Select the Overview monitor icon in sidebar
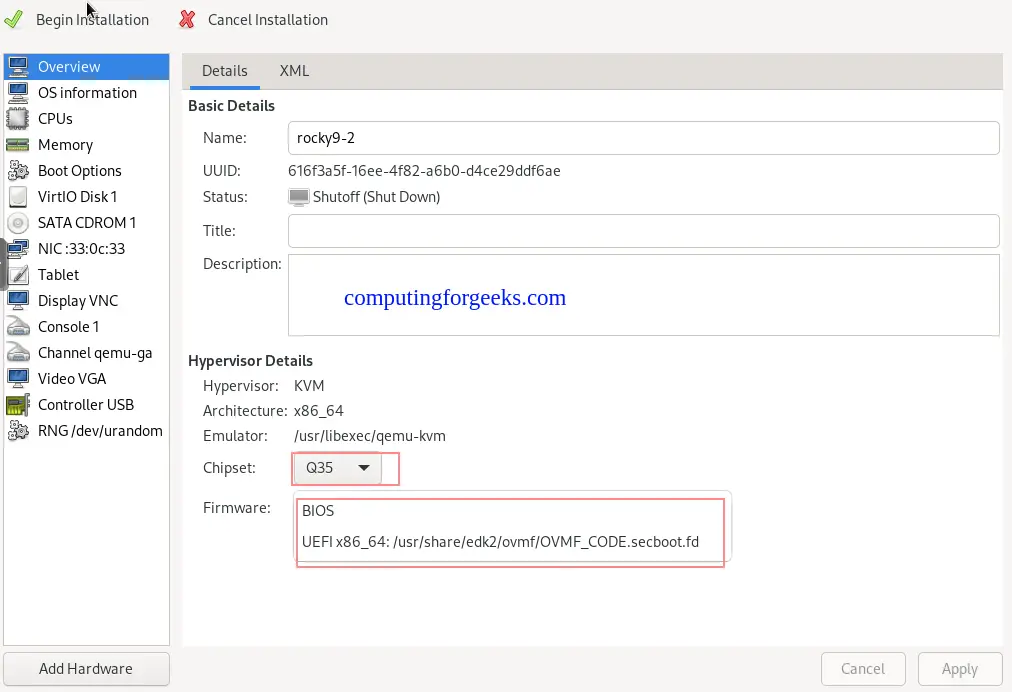The width and height of the screenshot is (1012, 692). pos(18,66)
